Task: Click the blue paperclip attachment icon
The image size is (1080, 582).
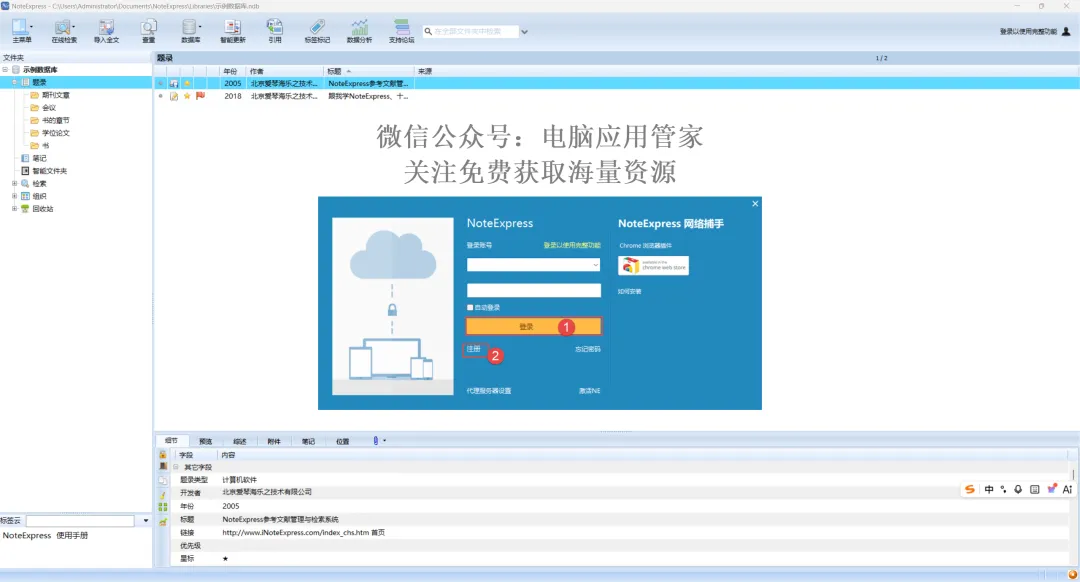Action: (x=375, y=441)
